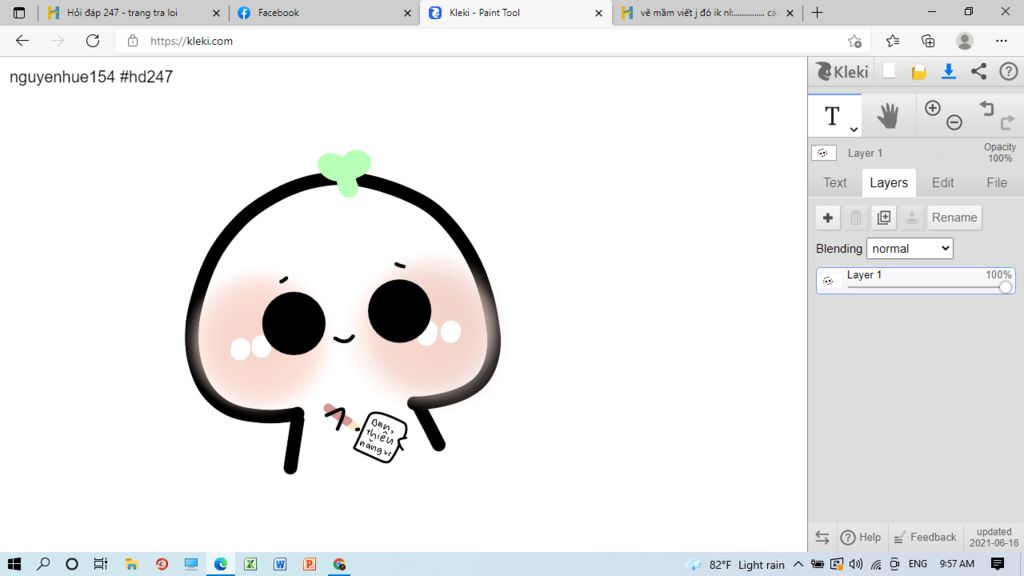Image resolution: width=1024 pixels, height=576 pixels.
Task: Select Layer 1 in the layers list
Action: [x=915, y=280]
